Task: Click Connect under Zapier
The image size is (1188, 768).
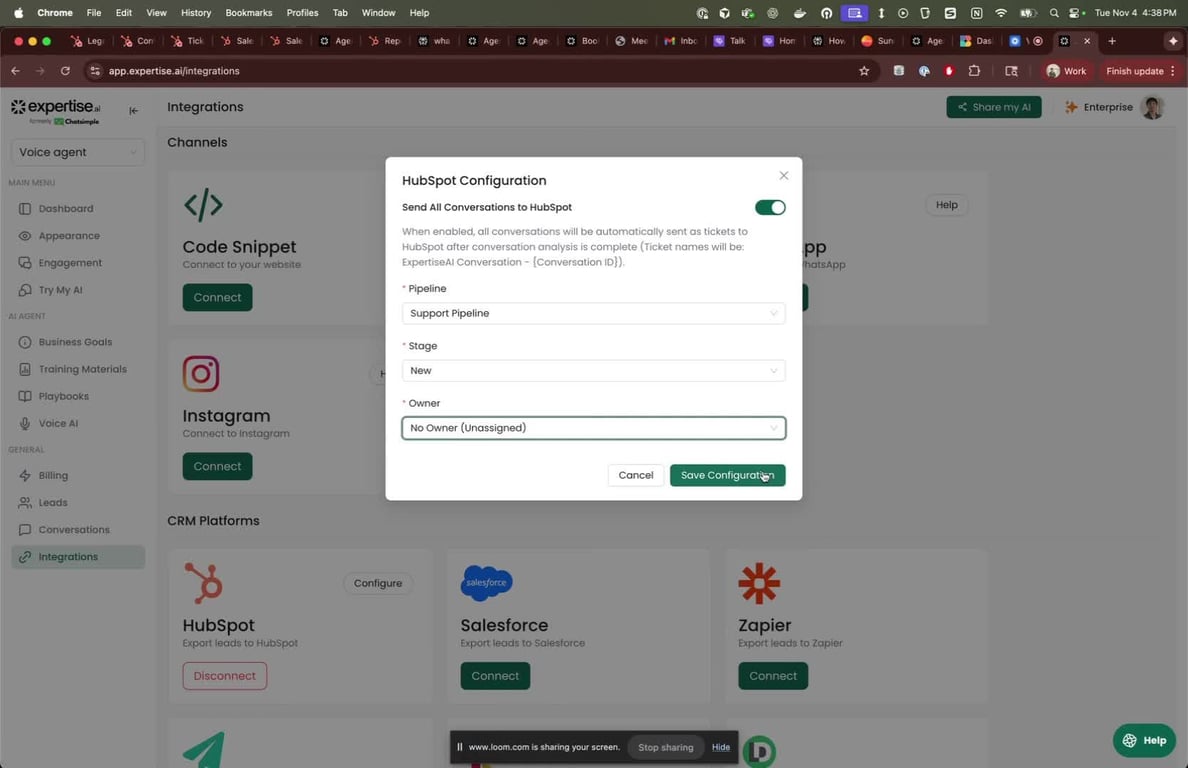Action: click(773, 676)
